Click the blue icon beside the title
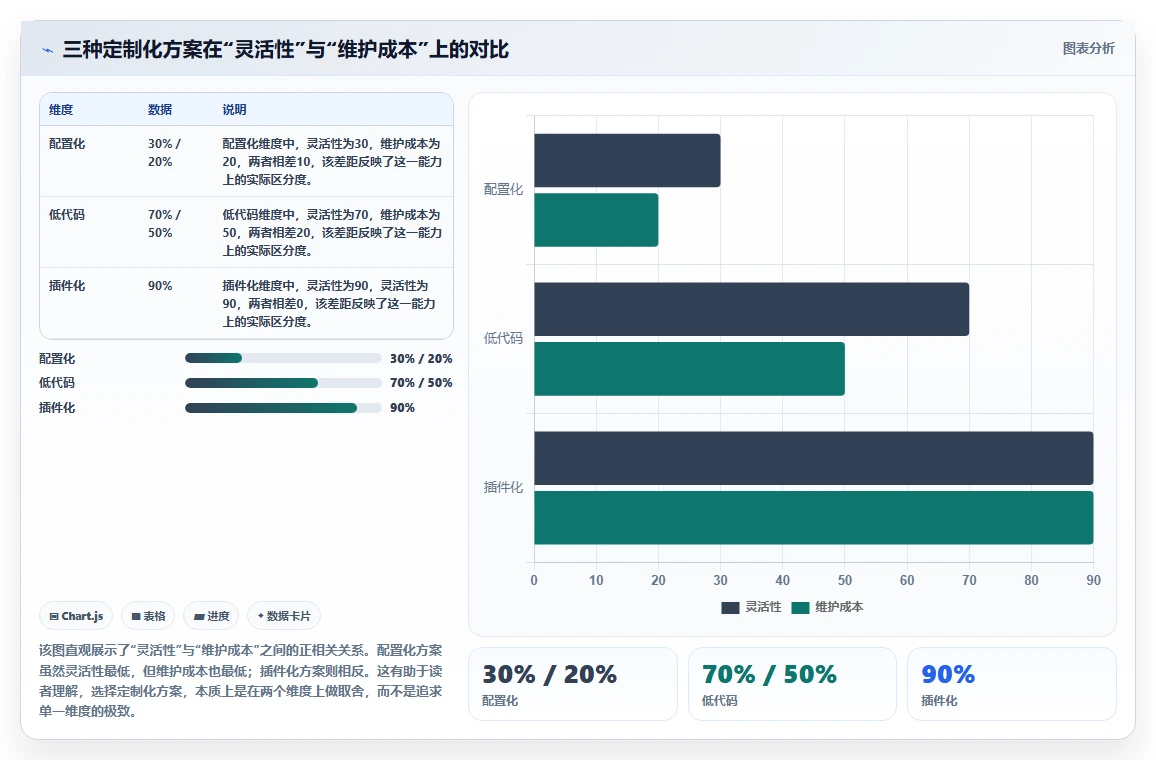 [48, 50]
